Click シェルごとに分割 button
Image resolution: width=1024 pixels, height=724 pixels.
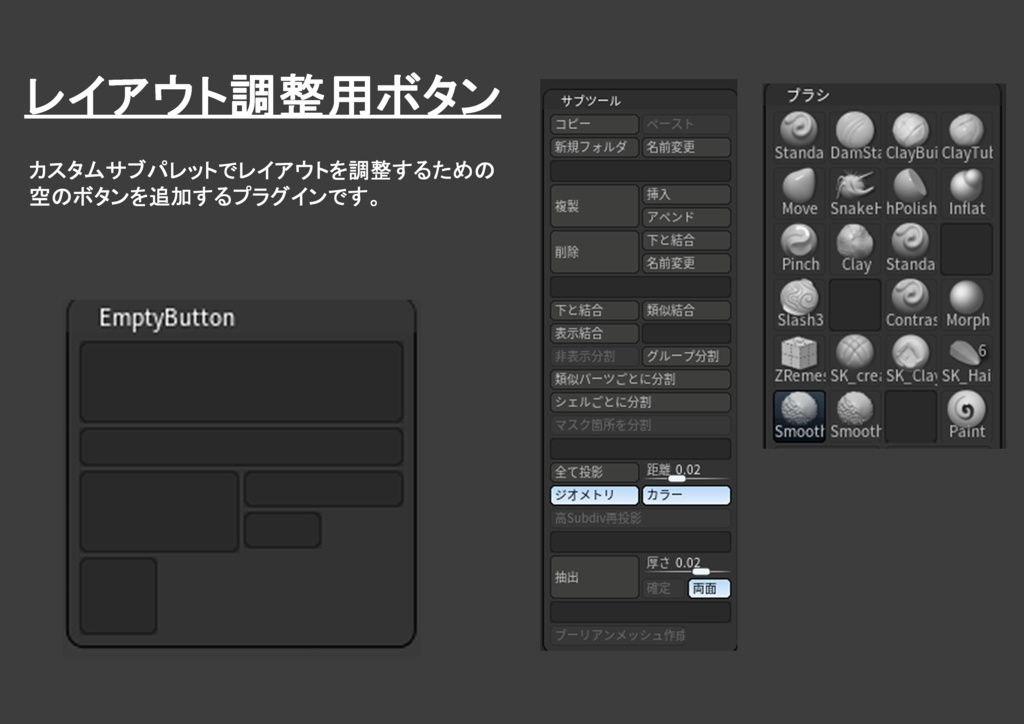(640, 402)
